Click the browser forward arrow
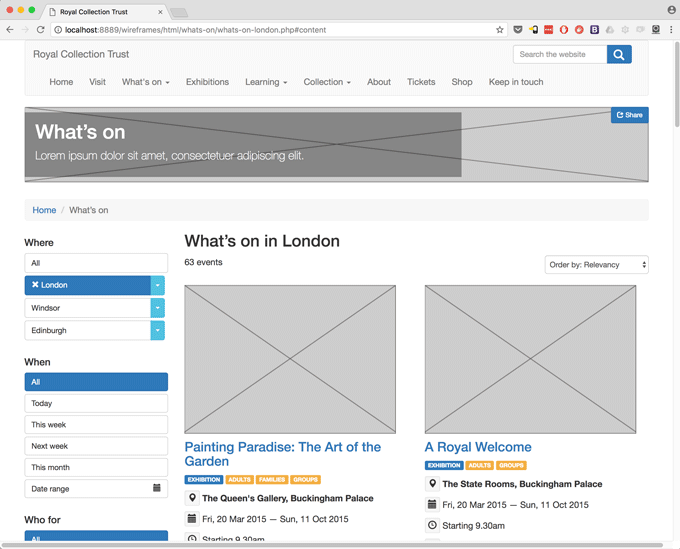The height and width of the screenshot is (549, 680). [25, 29]
